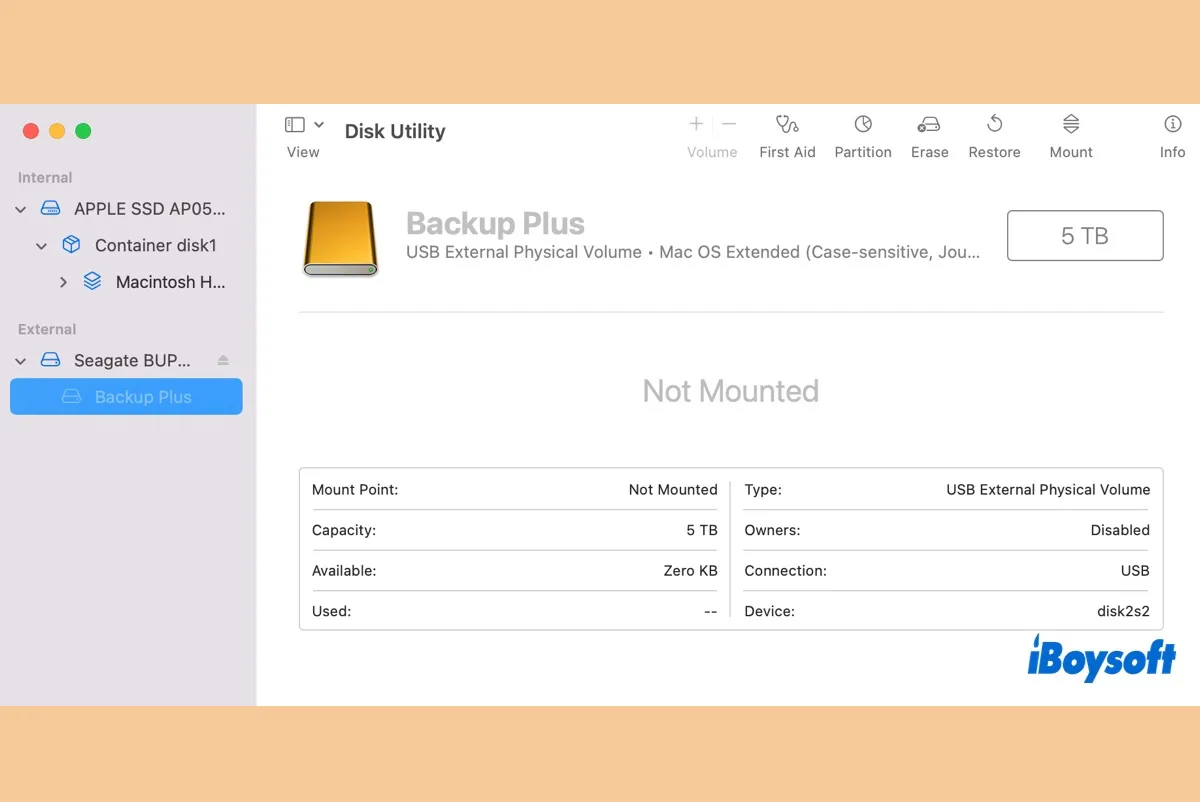The image size is (1200, 802).
Task: Click the Connection 'USB' value
Action: pos(1135,571)
